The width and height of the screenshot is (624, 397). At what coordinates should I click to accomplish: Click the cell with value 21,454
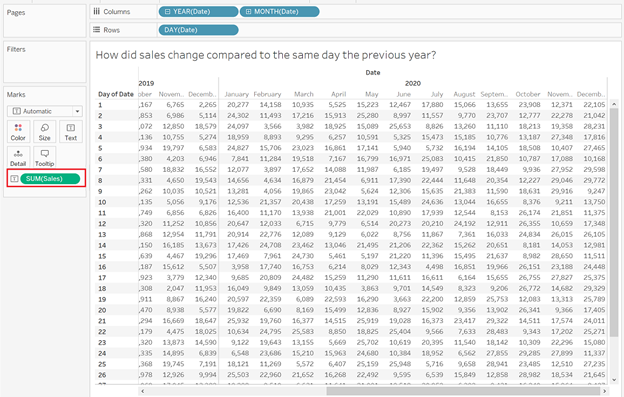(x=335, y=180)
